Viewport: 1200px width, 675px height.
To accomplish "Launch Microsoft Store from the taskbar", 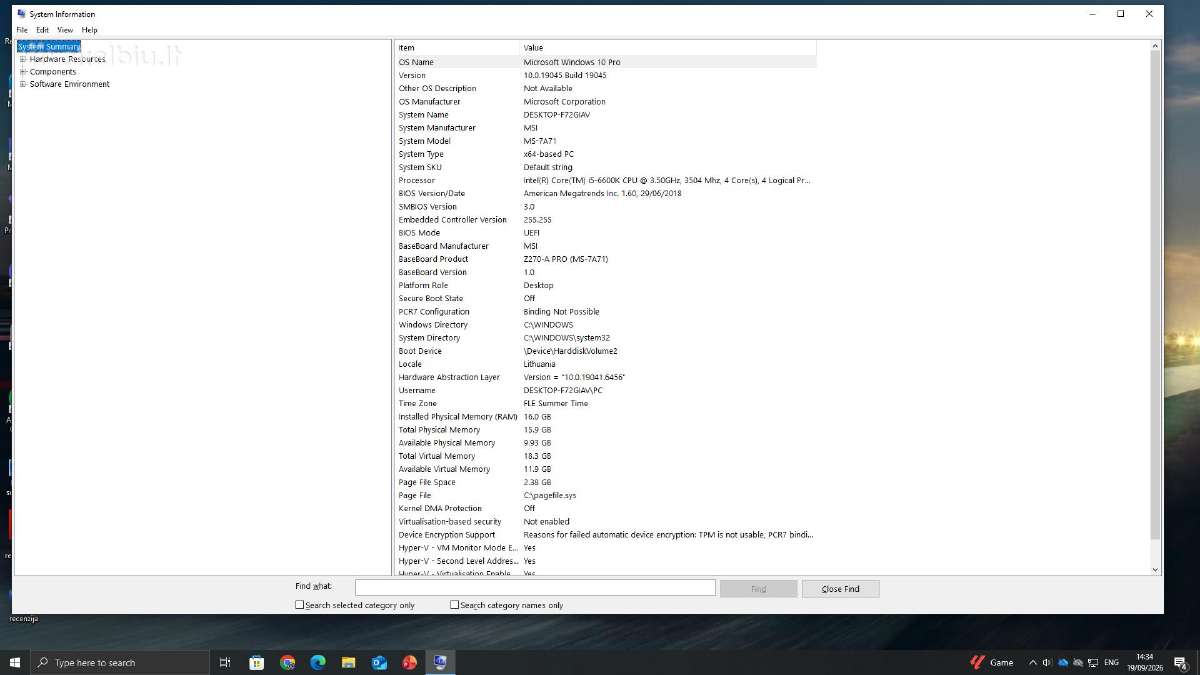I will [257, 662].
